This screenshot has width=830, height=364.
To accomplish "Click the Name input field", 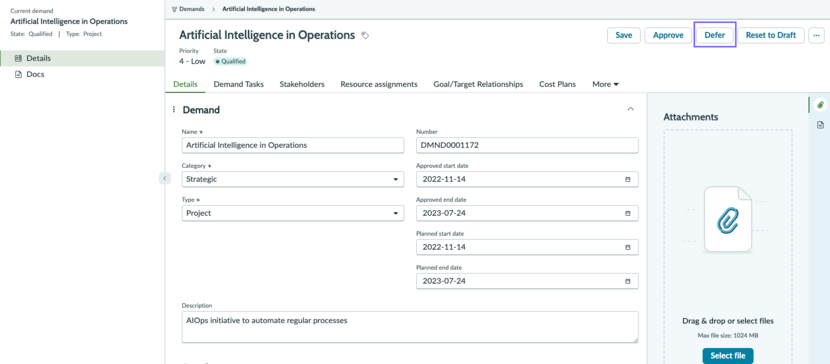I will pos(293,145).
